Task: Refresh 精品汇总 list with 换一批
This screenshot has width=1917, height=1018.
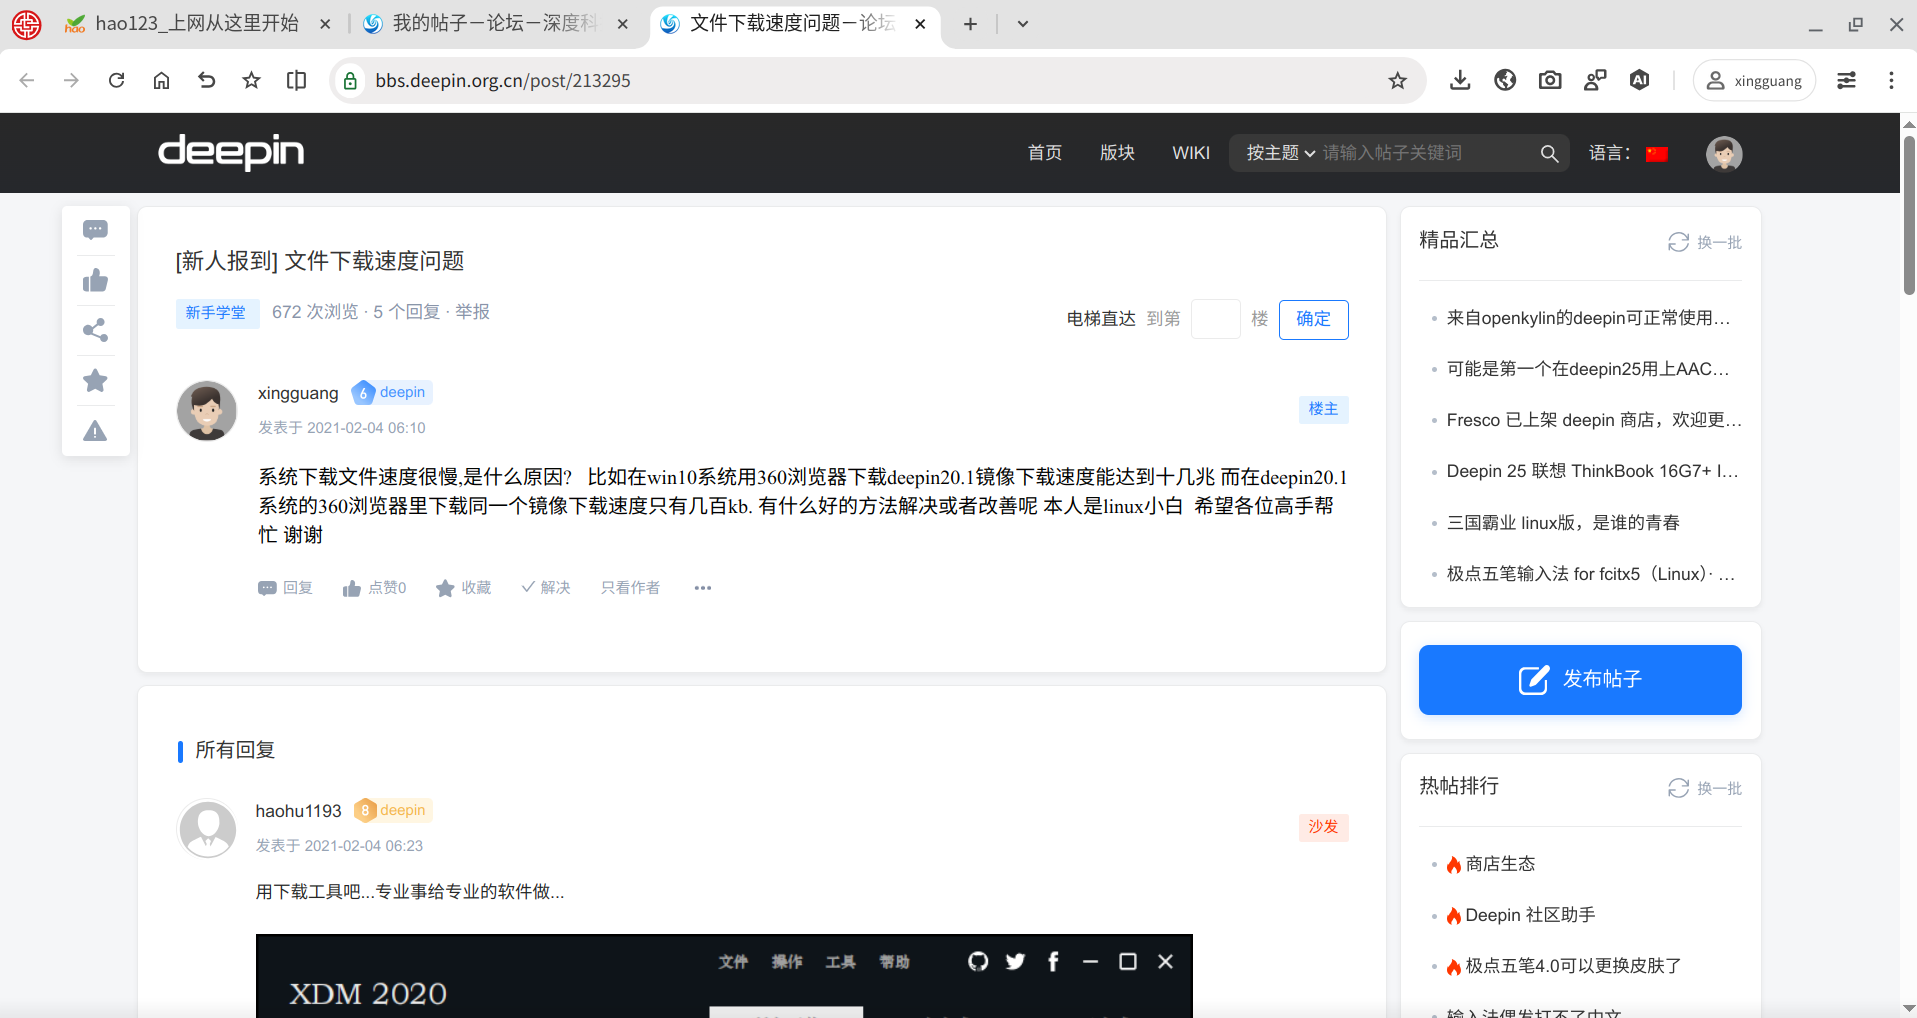Action: [1704, 242]
